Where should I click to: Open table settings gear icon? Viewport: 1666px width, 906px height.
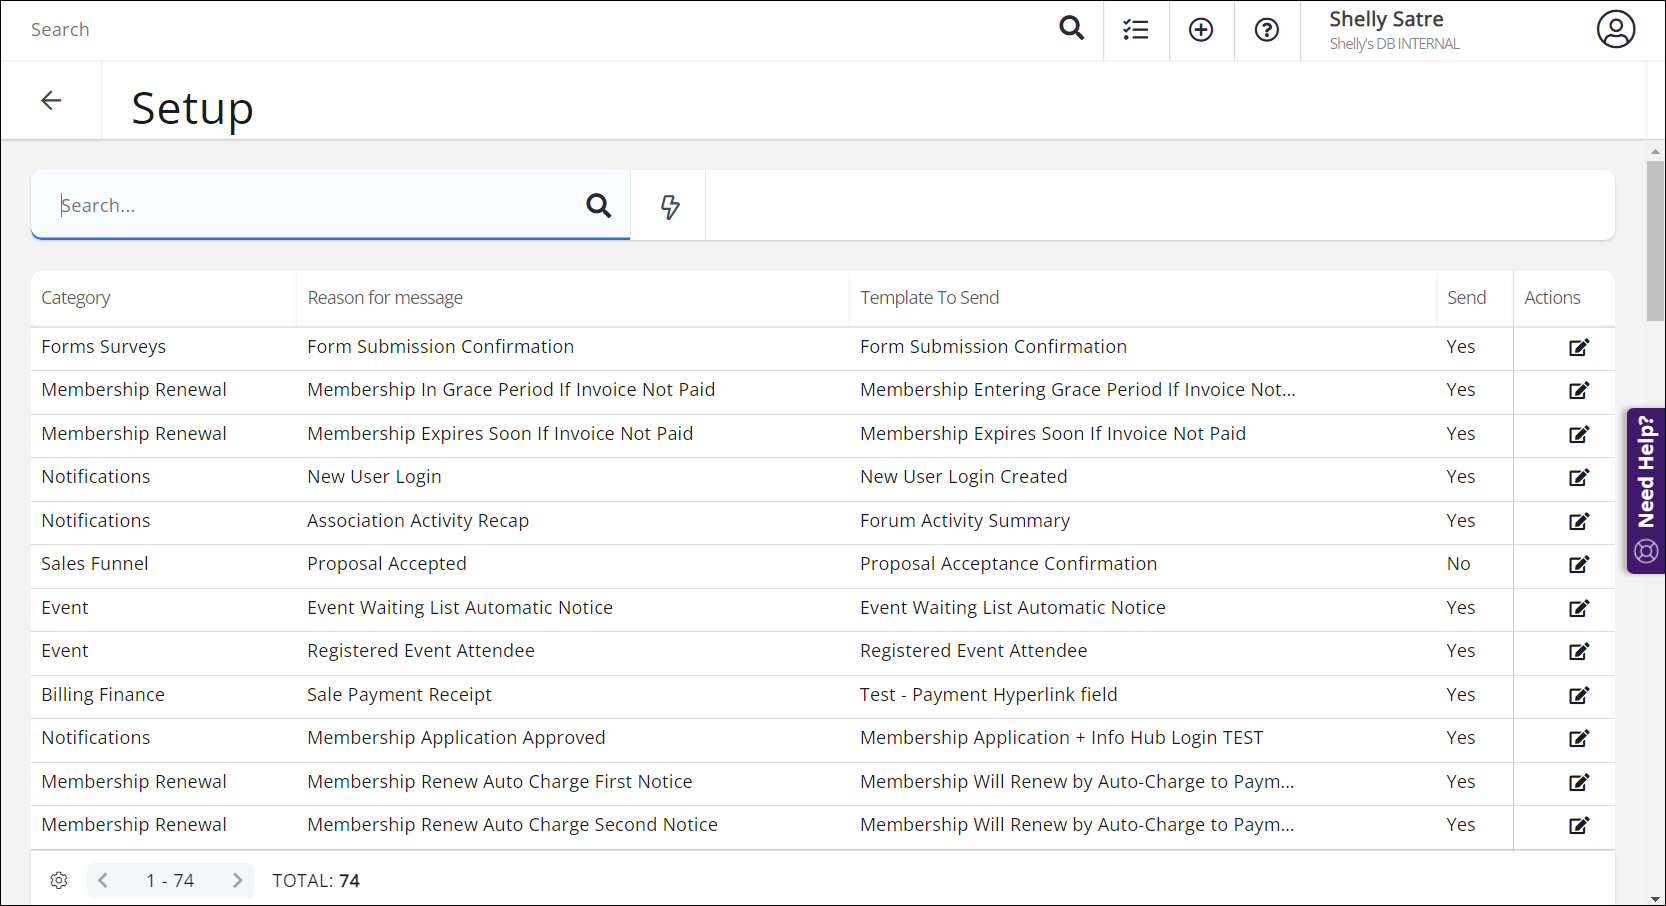point(59,881)
